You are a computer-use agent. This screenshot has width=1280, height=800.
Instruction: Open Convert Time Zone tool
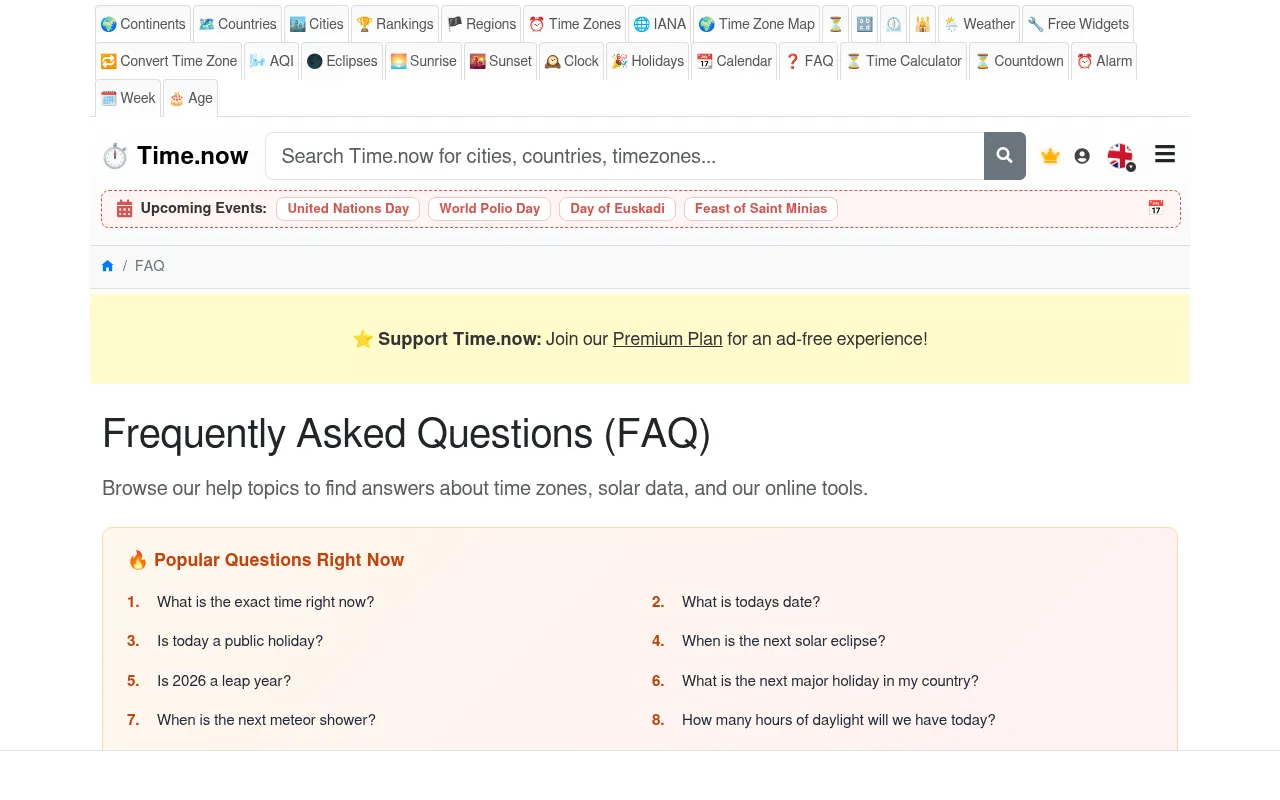click(x=168, y=61)
